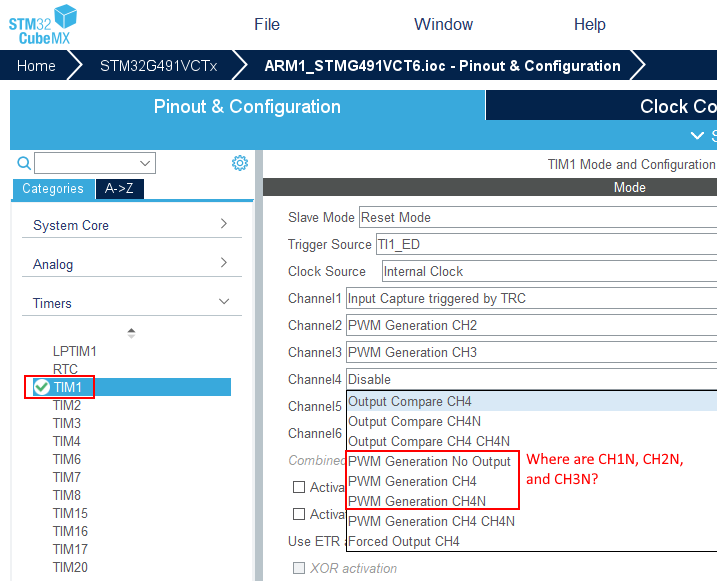717x581 pixels.
Task: Open the Trigger Source dropdown
Action: pos(546,244)
